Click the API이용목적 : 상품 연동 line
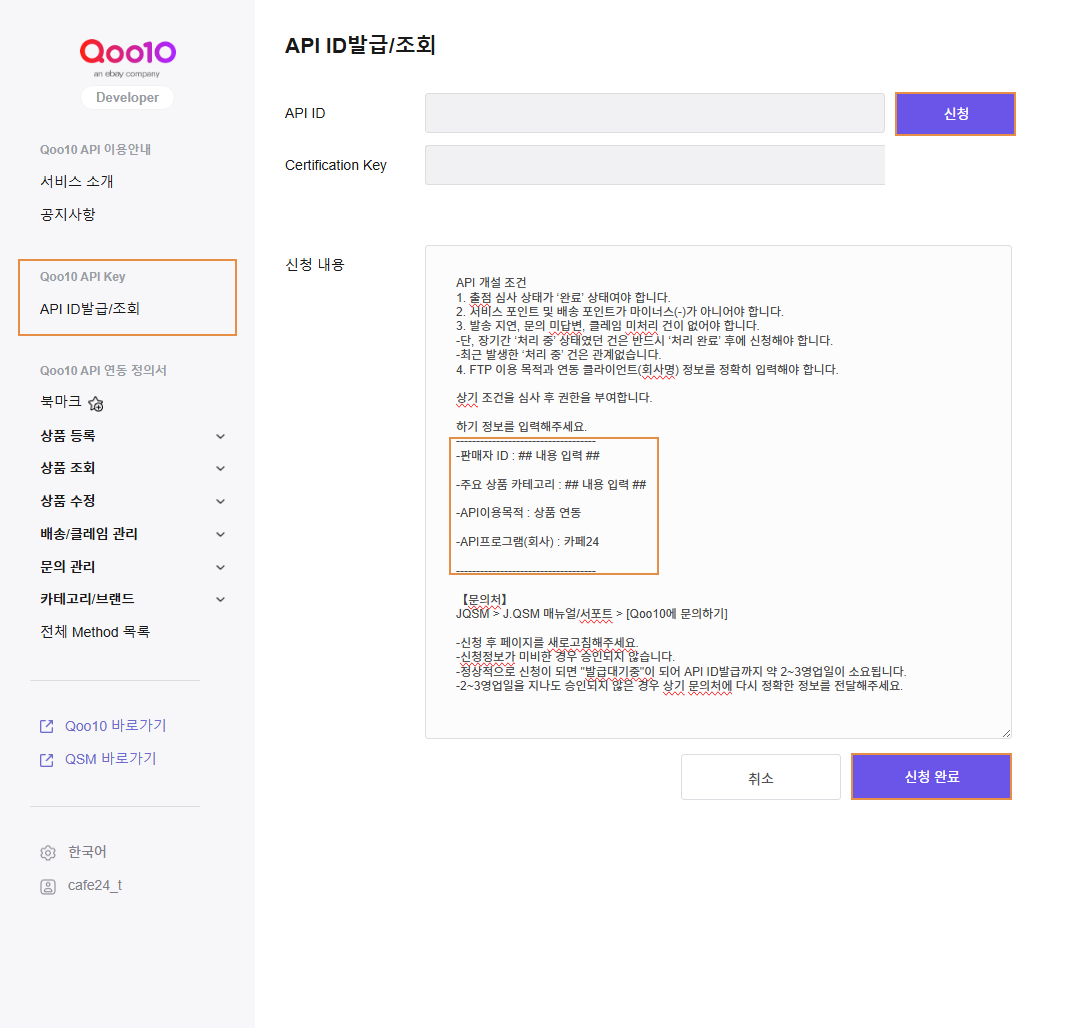This screenshot has width=1084, height=1030. (518, 513)
